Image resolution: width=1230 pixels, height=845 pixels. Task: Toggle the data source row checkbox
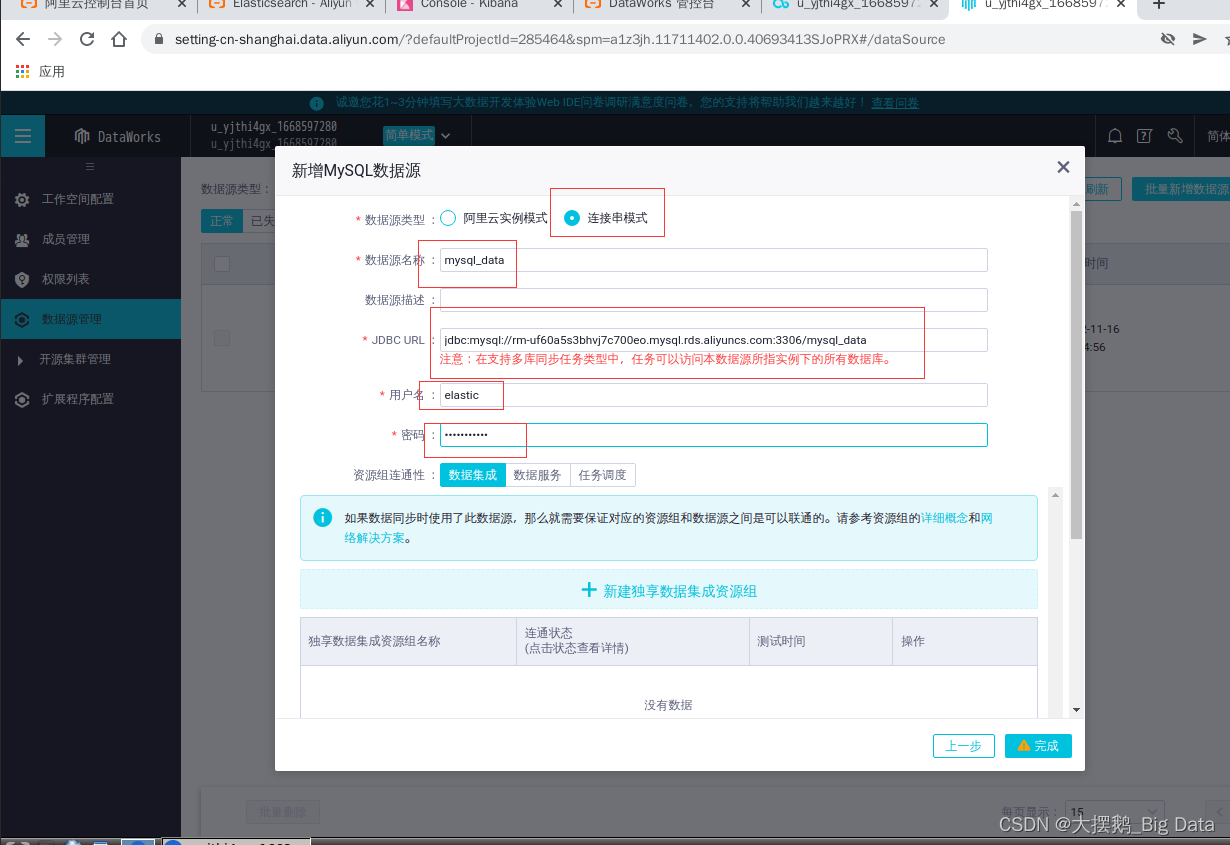(x=222, y=339)
